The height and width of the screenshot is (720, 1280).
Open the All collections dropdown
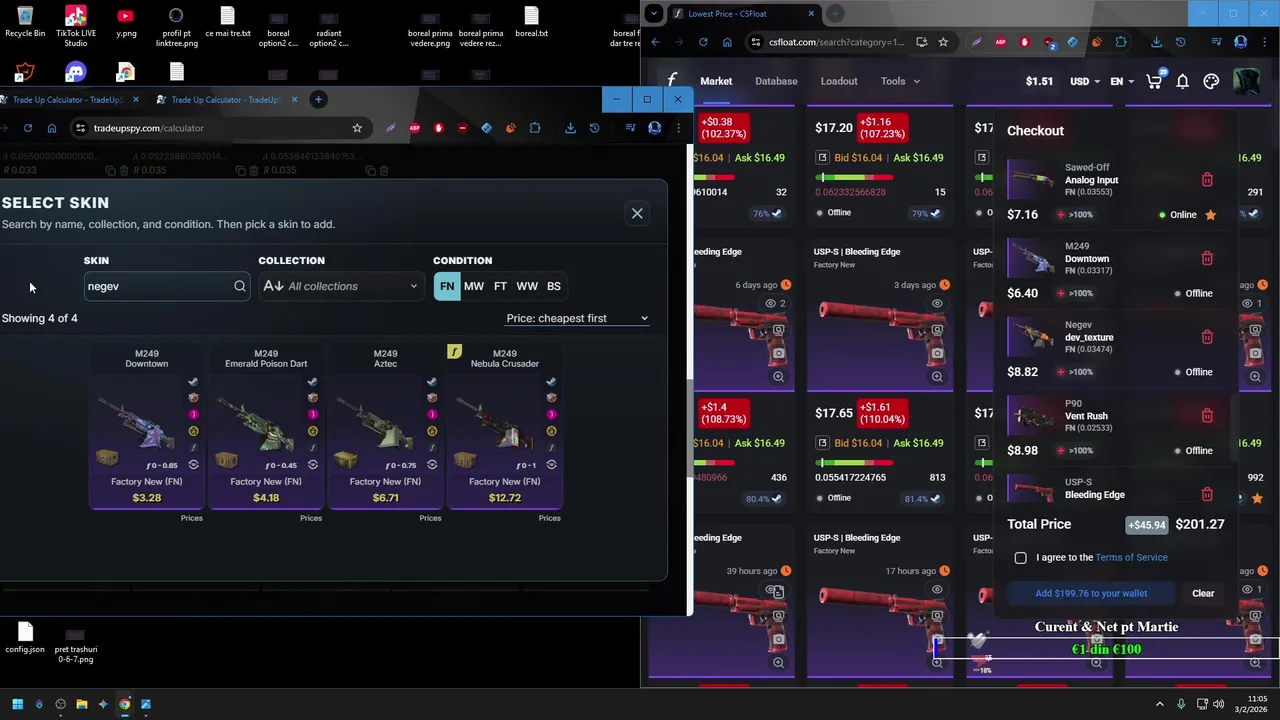pos(341,286)
